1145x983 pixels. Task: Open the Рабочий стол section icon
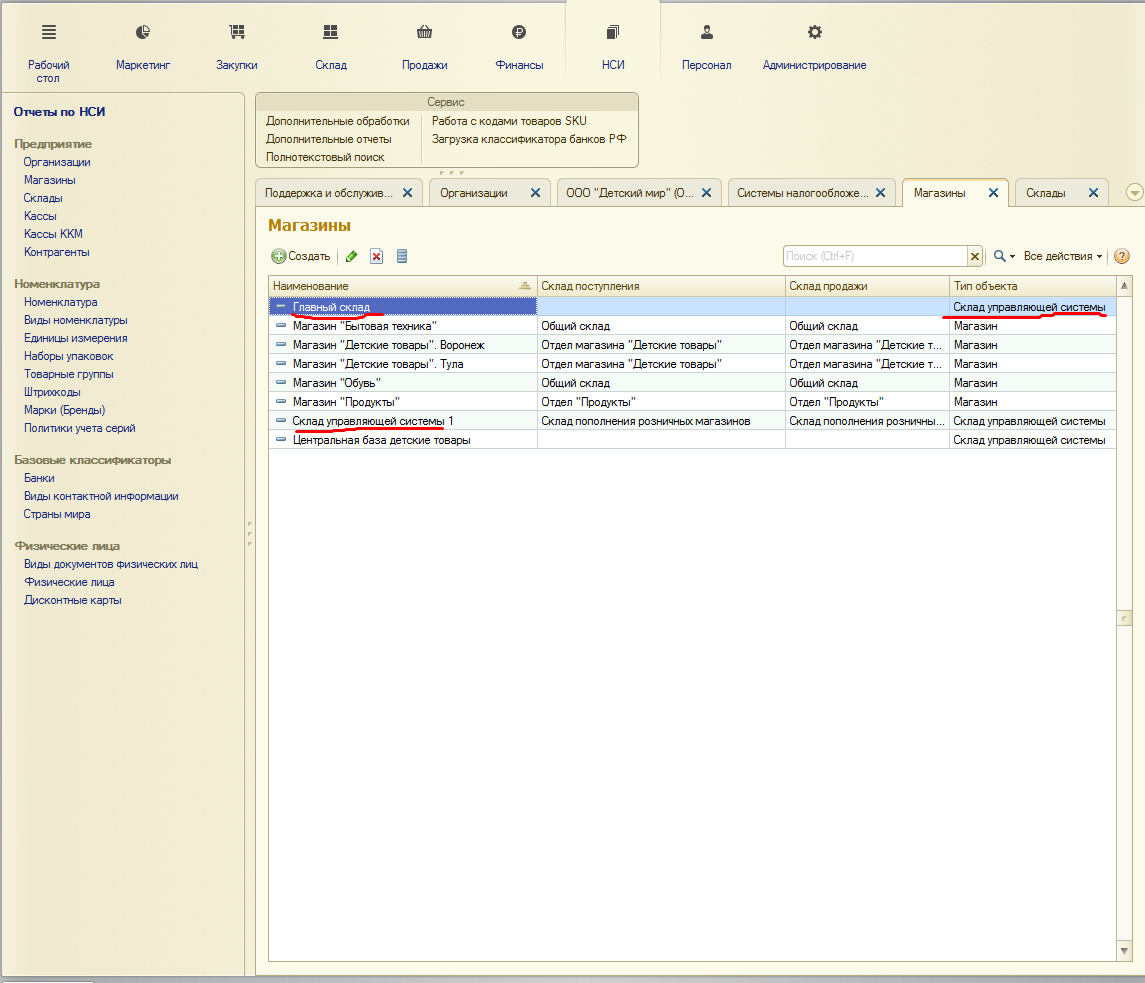tap(49, 33)
